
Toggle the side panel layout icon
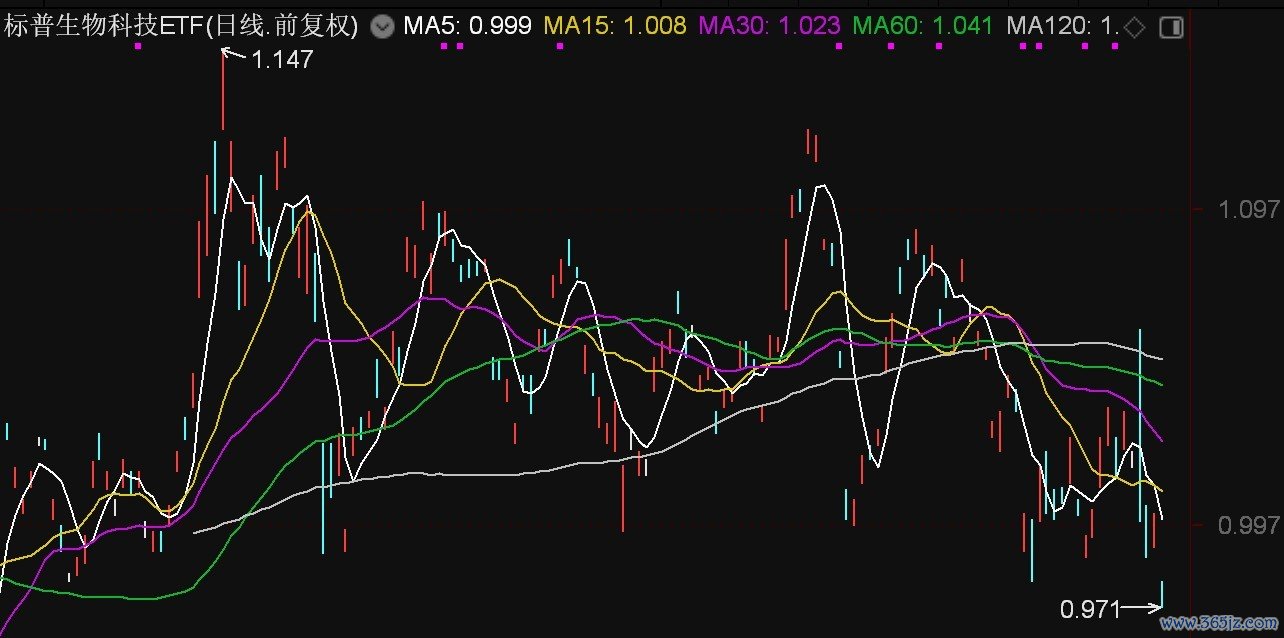click(x=1171, y=28)
